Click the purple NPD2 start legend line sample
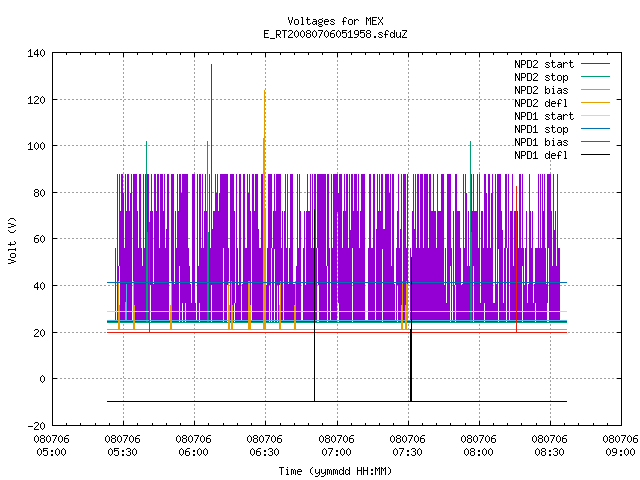Screen dimensions: 640x480 [595, 64]
